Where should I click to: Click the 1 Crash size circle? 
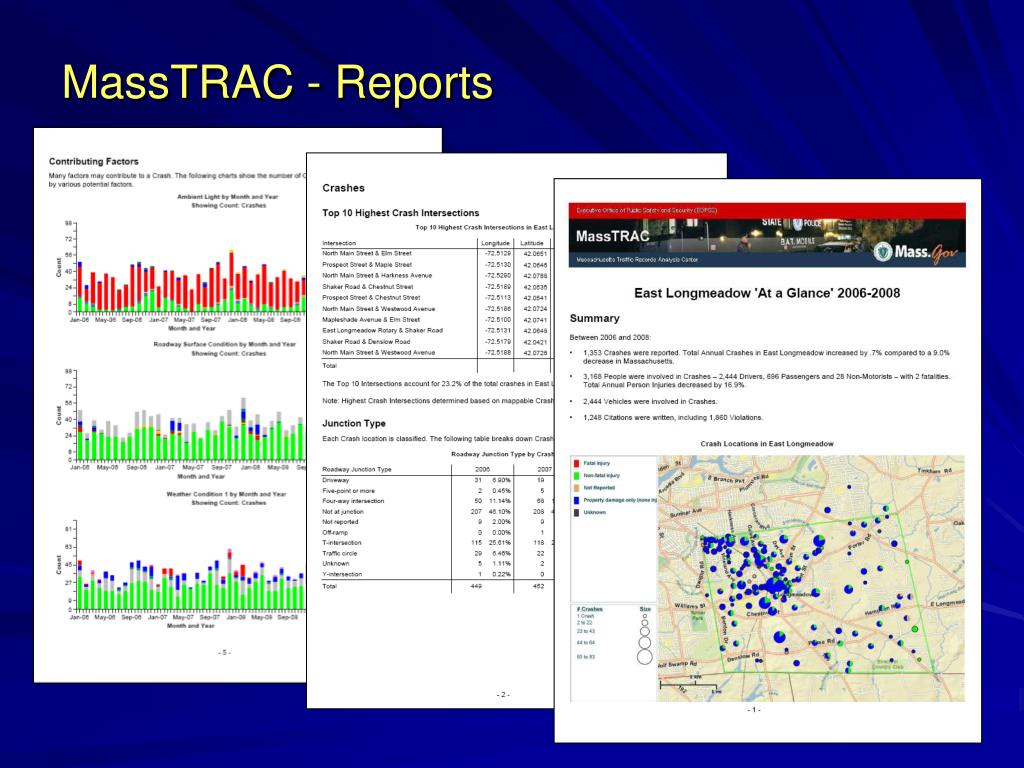645,616
